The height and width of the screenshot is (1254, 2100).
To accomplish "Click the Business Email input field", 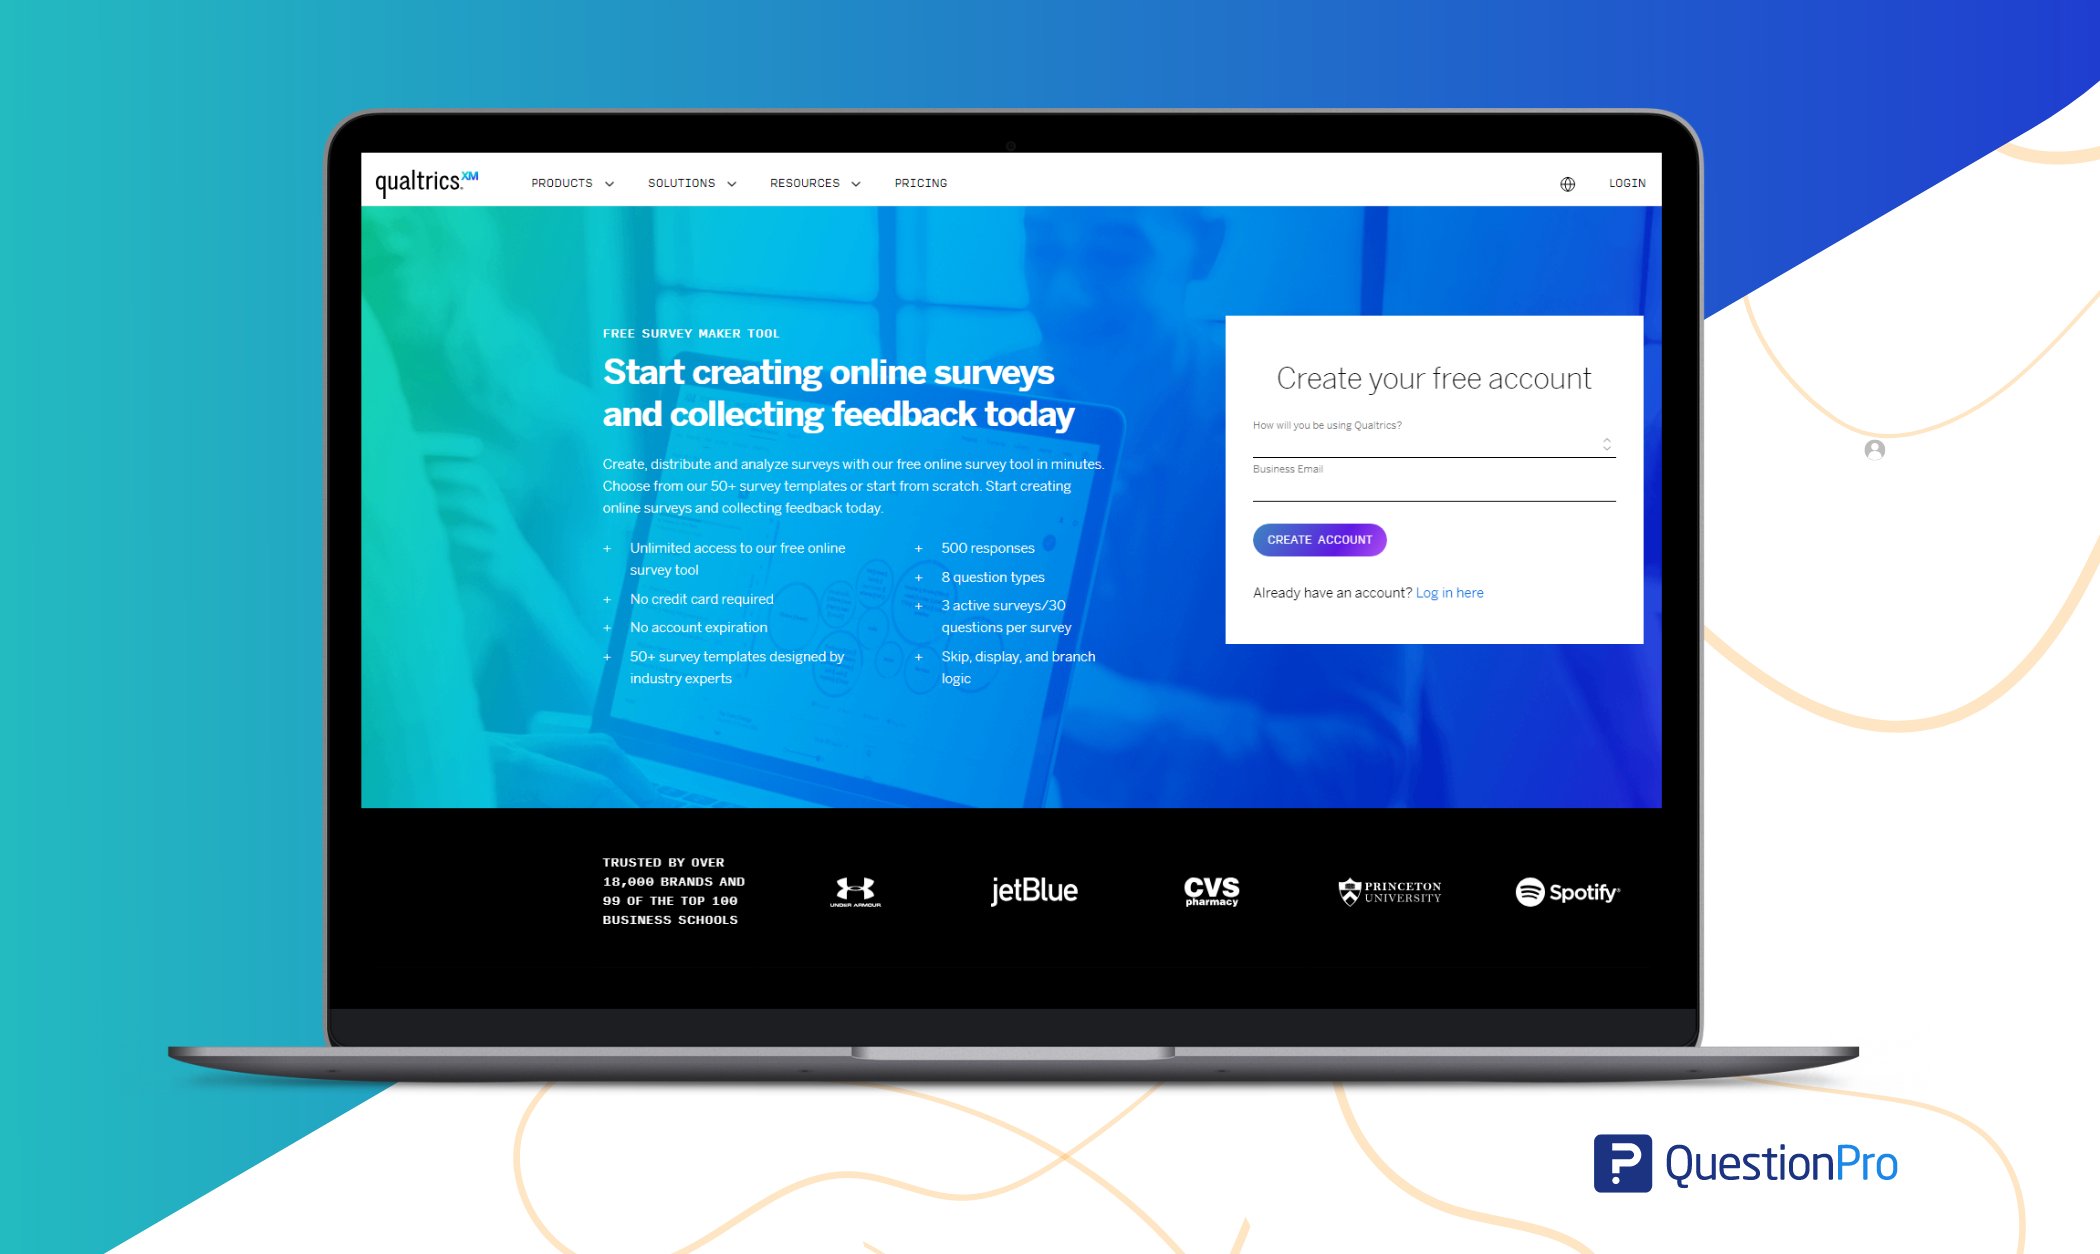I will tap(1431, 485).
